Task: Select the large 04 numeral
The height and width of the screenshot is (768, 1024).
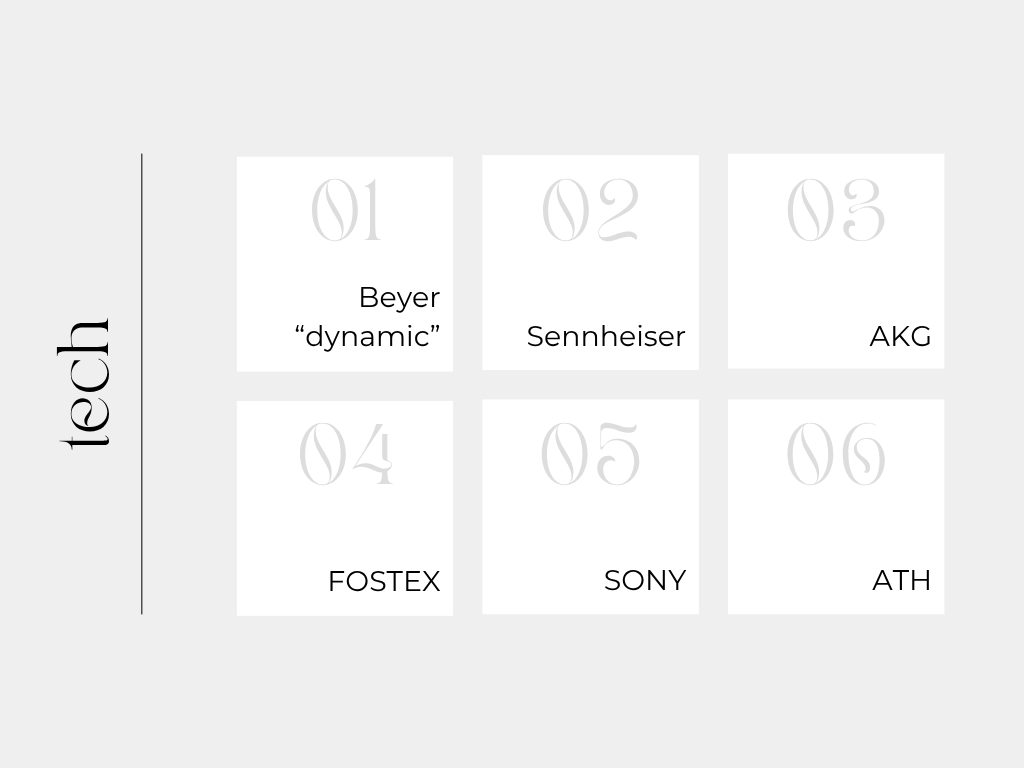Action: tap(346, 455)
